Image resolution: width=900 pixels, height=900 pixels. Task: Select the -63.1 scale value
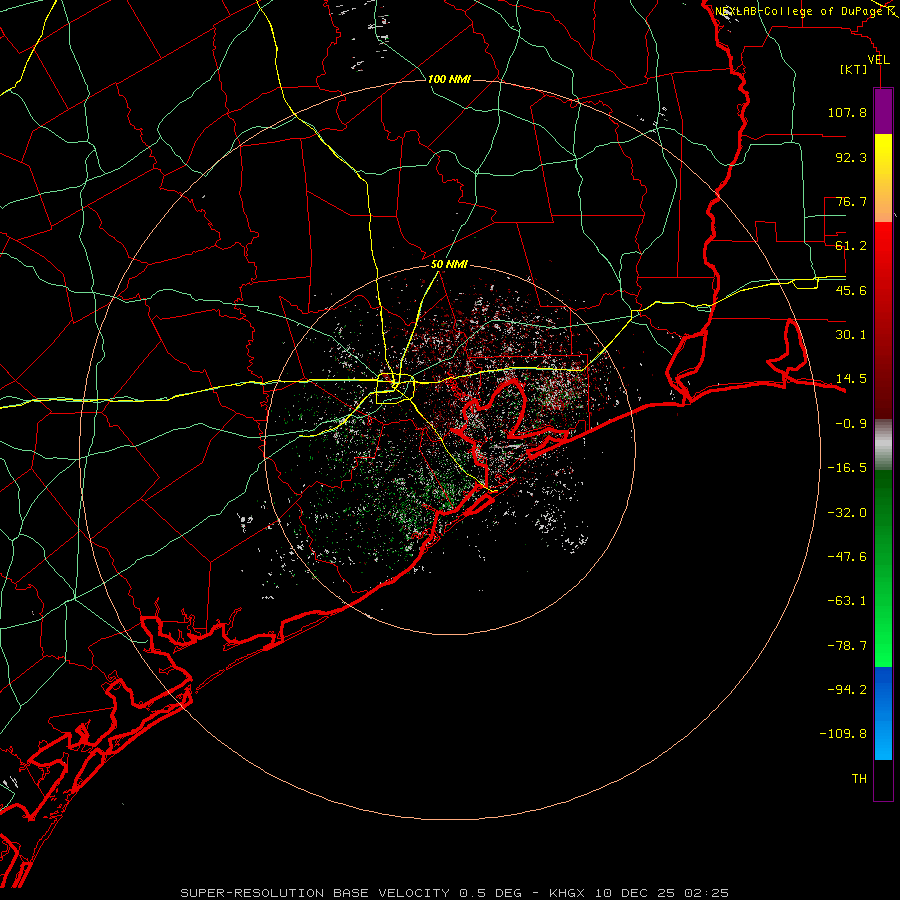(x=847, y=601)
